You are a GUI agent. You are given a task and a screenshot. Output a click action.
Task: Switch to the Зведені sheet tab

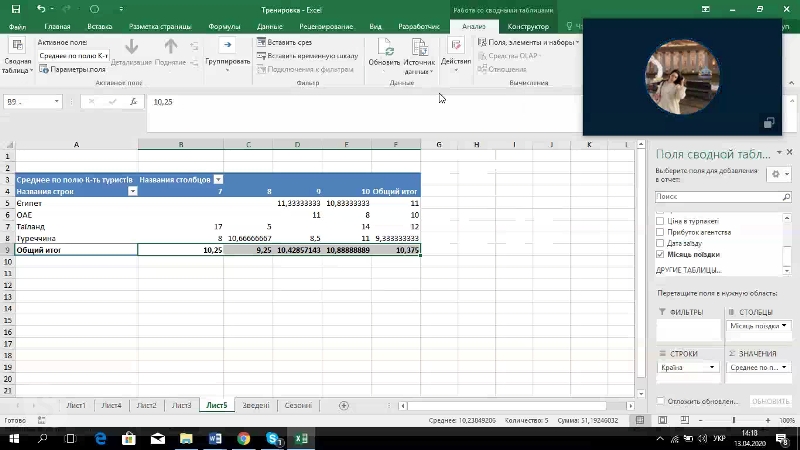click(255, 405)
